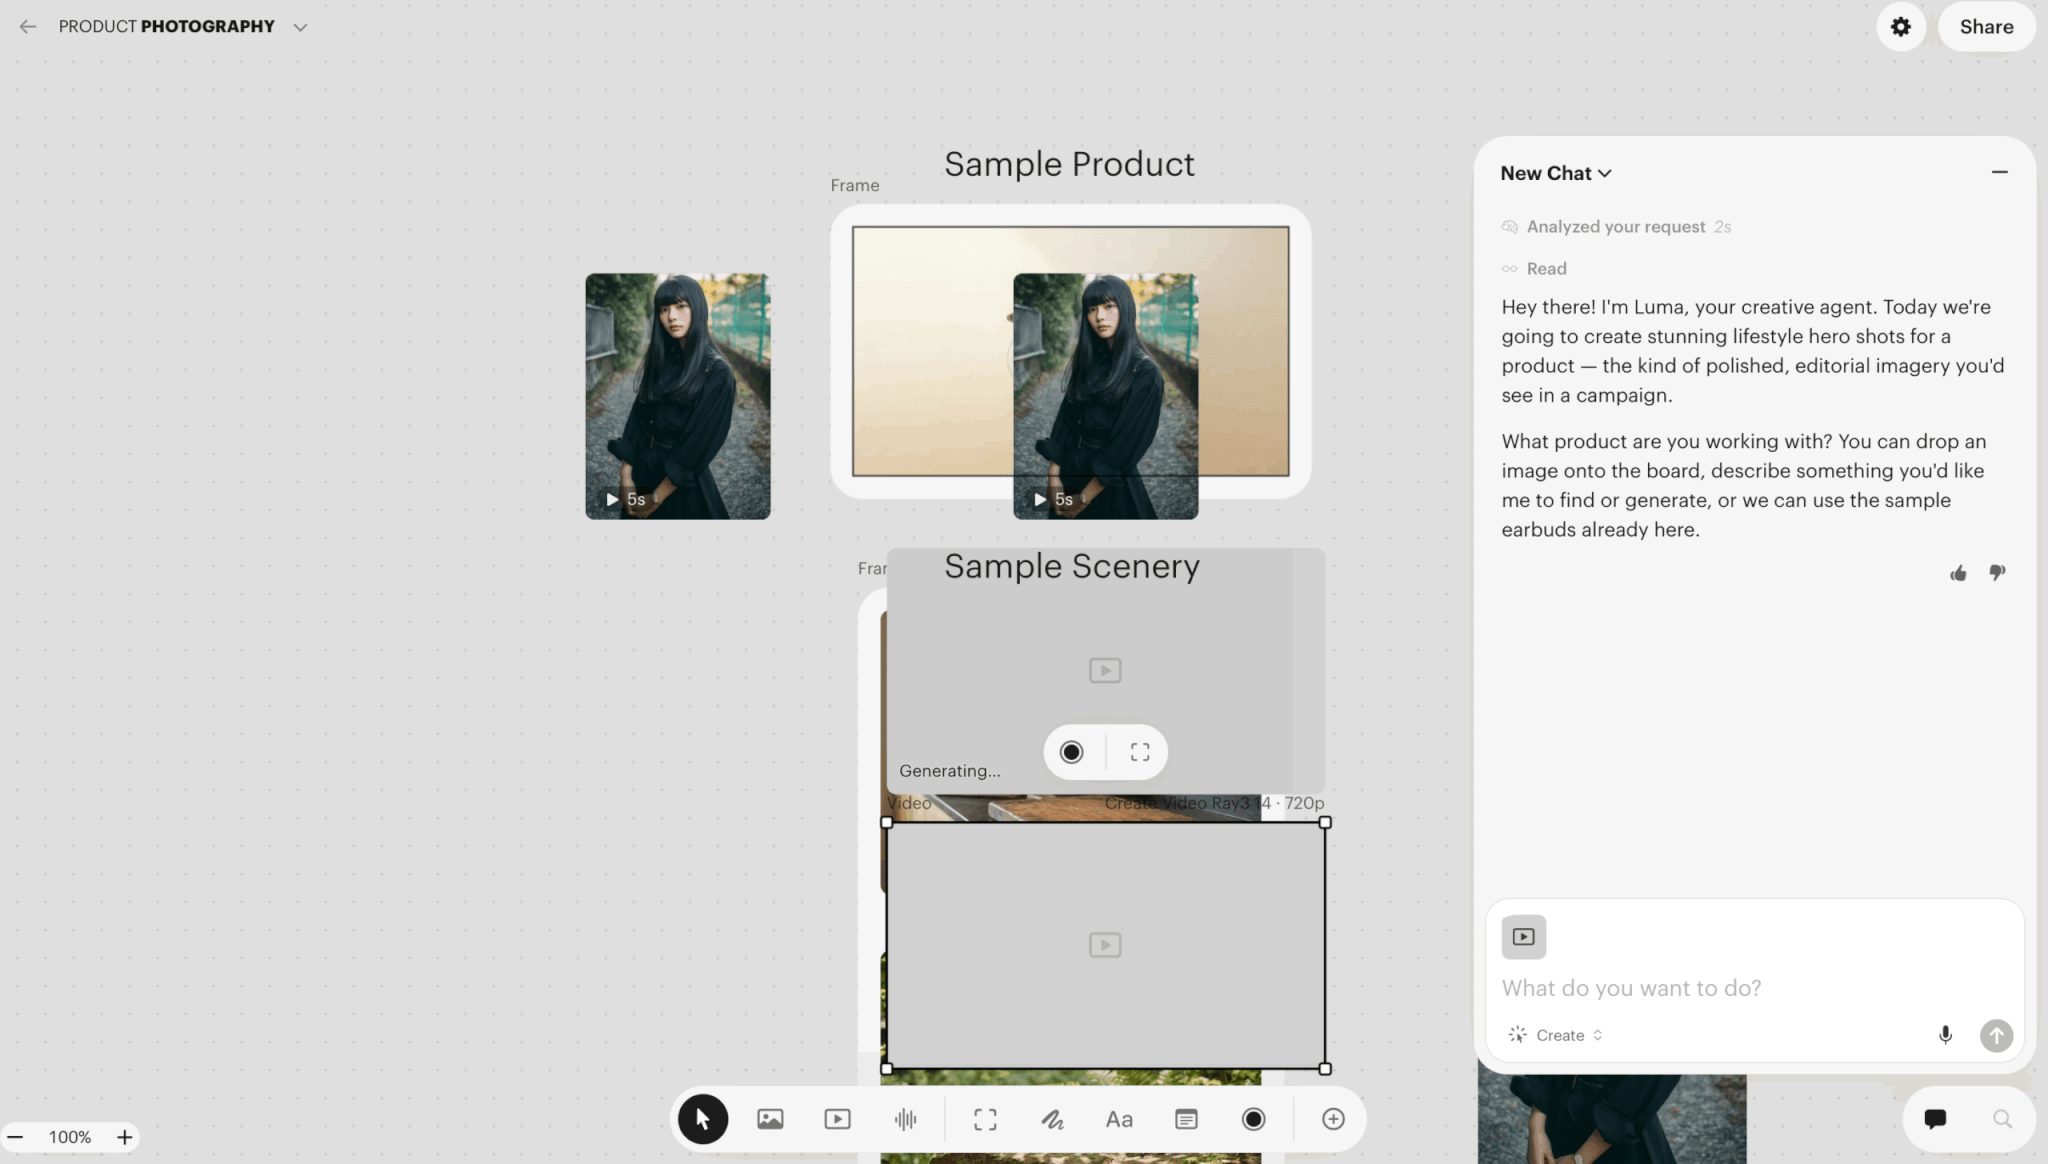This screenshot has height=1164, width=2048.
Task: Select the frame tool in bottom toolbar
Action: [x=985, y=1119]
